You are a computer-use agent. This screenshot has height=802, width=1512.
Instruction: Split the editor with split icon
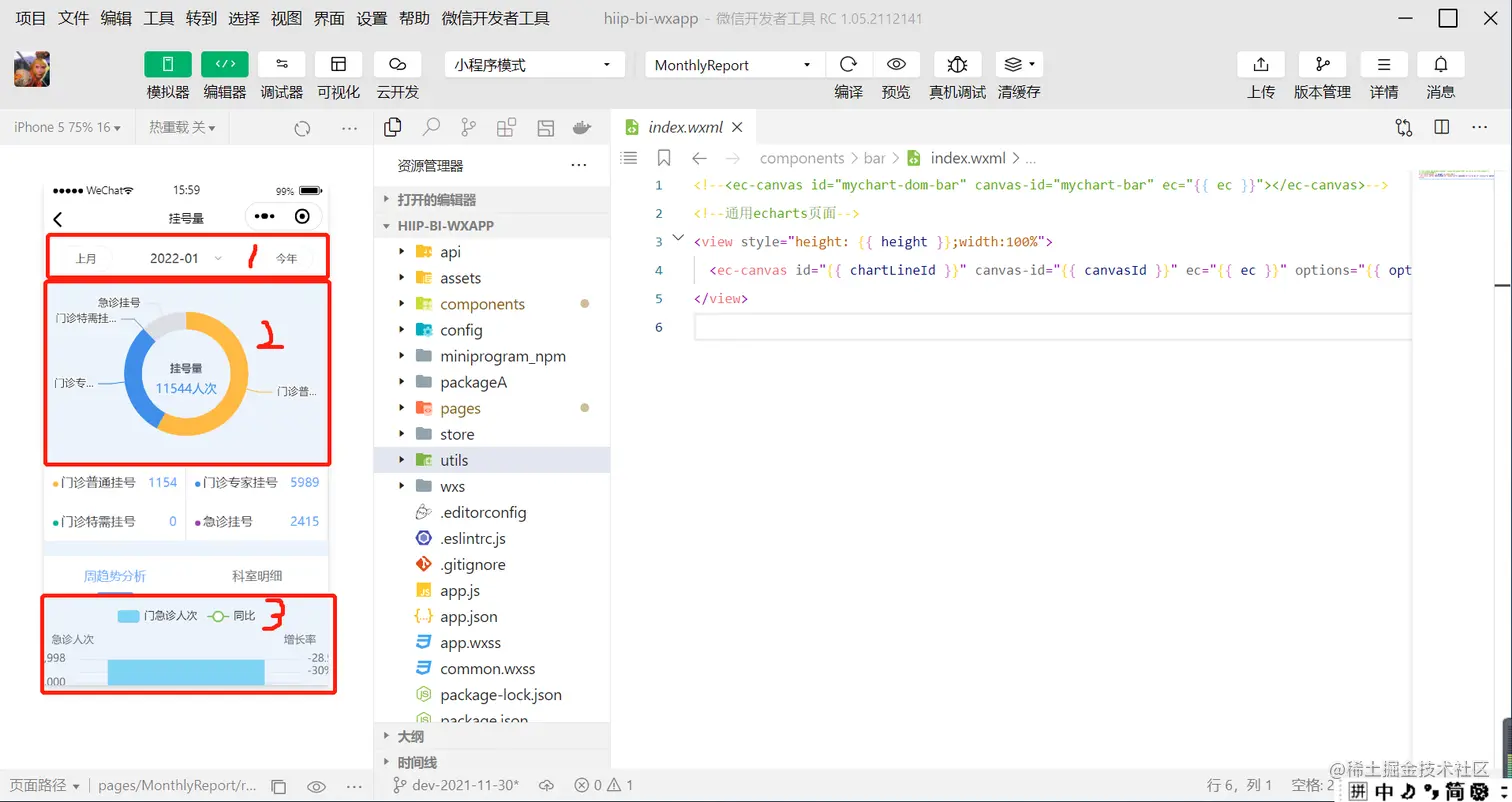(1441, 127)
